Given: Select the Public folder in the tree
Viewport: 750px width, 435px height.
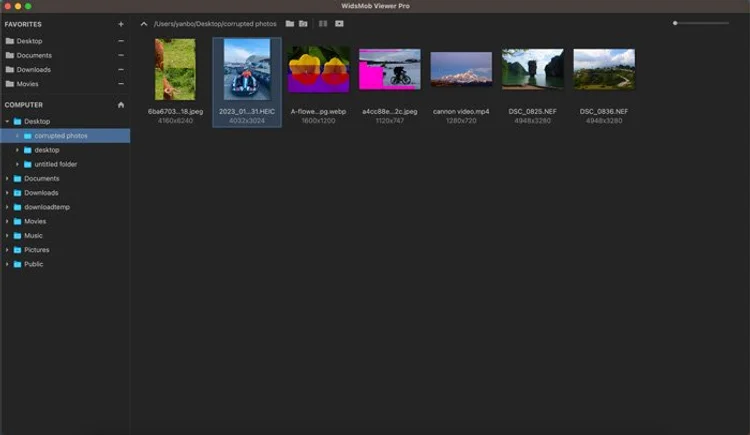Looking at the screenshot, I should [x=33, y=264].
